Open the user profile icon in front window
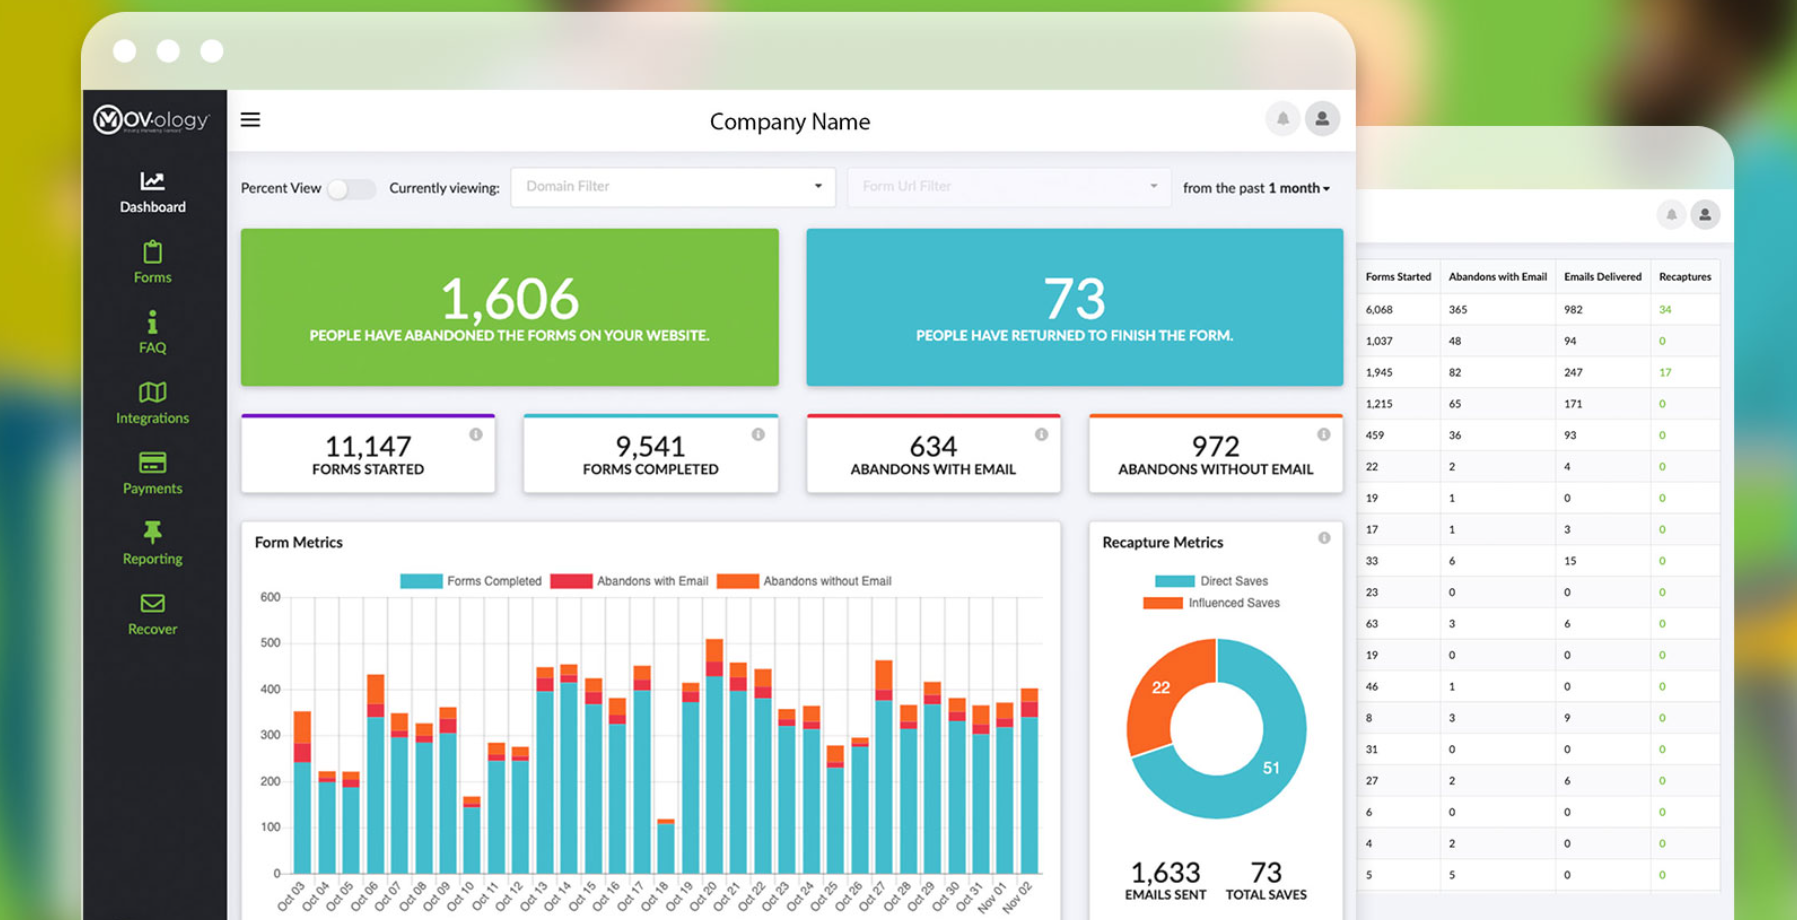Viewport: 1797px width, 920px height. (x=1322, y=119)
